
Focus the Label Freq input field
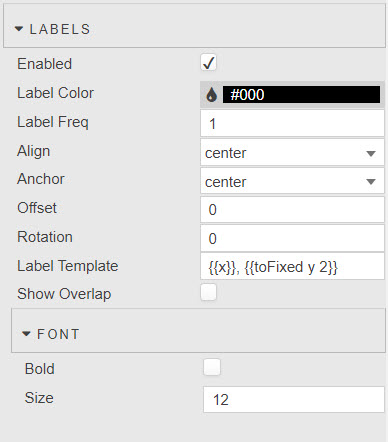coord(292,124)
